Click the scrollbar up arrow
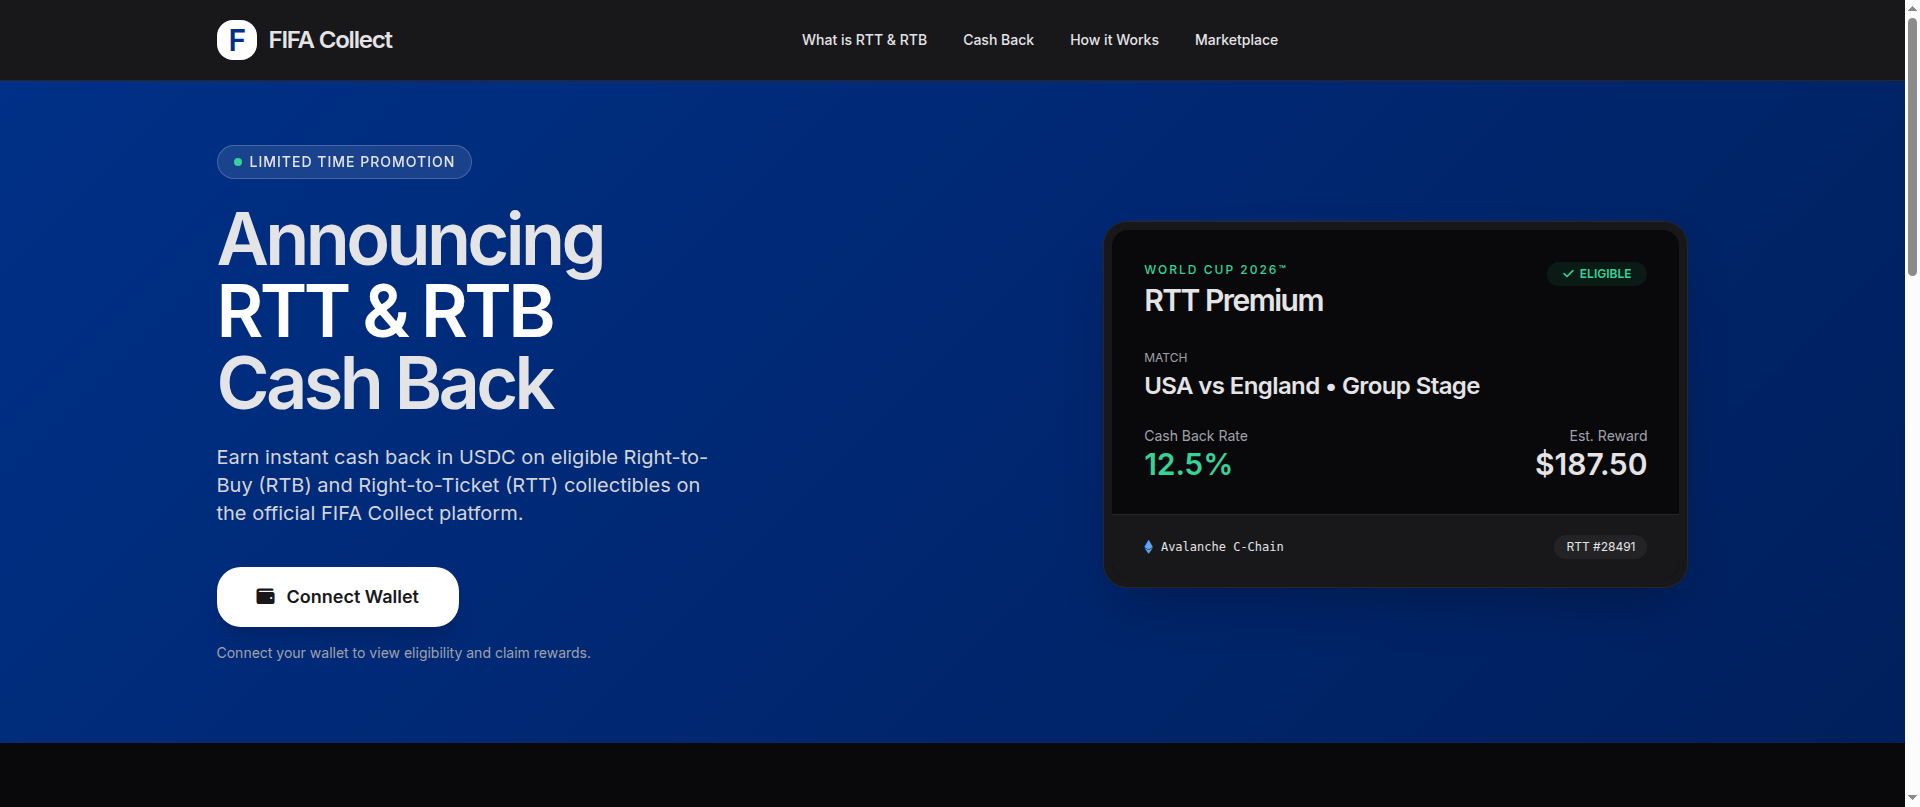 1912,7
